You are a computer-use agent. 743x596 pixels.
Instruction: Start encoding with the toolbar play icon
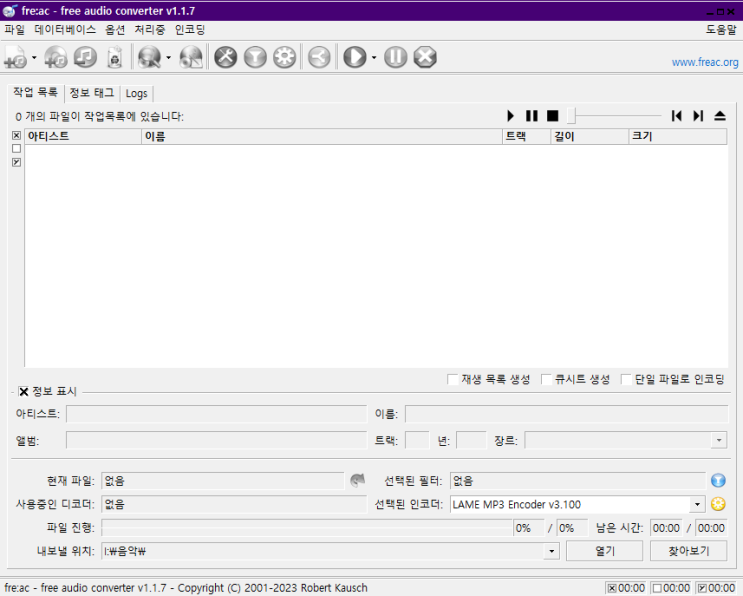[x=355, y=57]
